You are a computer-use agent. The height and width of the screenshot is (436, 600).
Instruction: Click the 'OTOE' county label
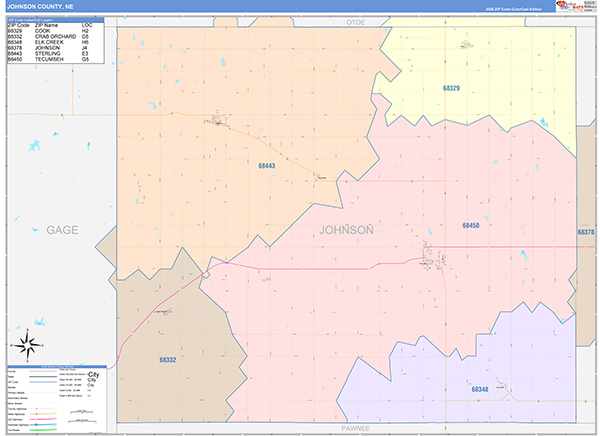pos(355,23)
